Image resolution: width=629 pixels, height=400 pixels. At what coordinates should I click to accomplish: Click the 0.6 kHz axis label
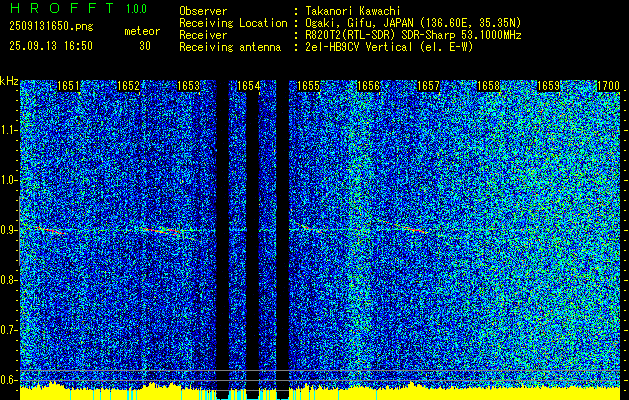coord(8,380)
